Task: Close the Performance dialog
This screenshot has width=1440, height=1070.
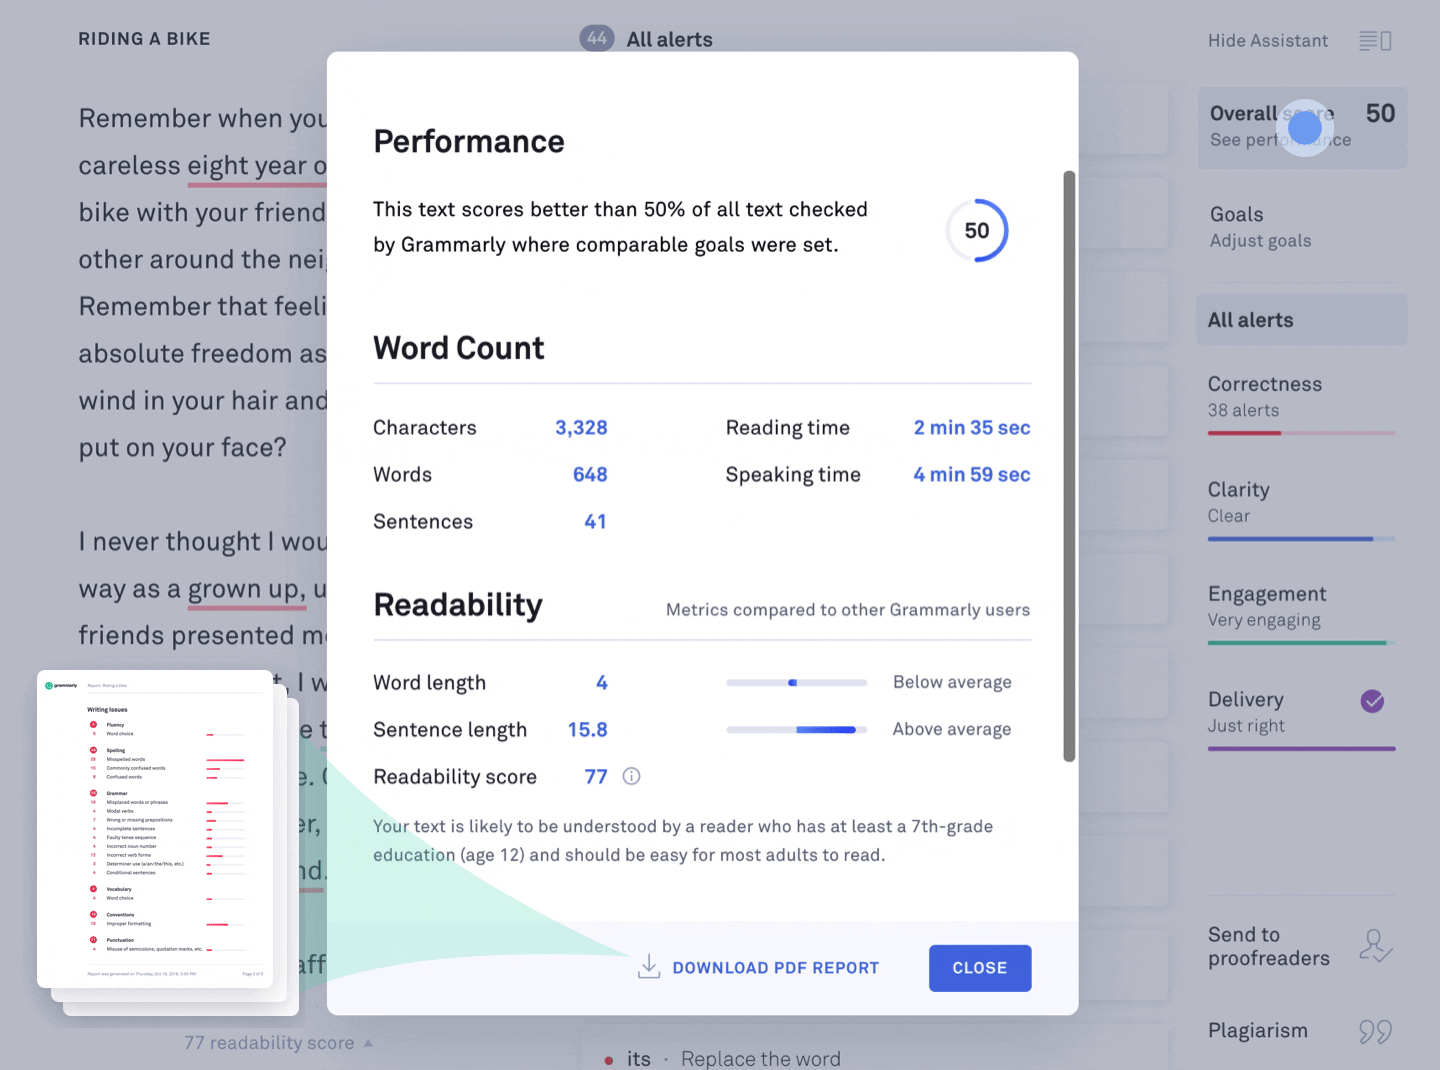Action: tap(979, 968)
